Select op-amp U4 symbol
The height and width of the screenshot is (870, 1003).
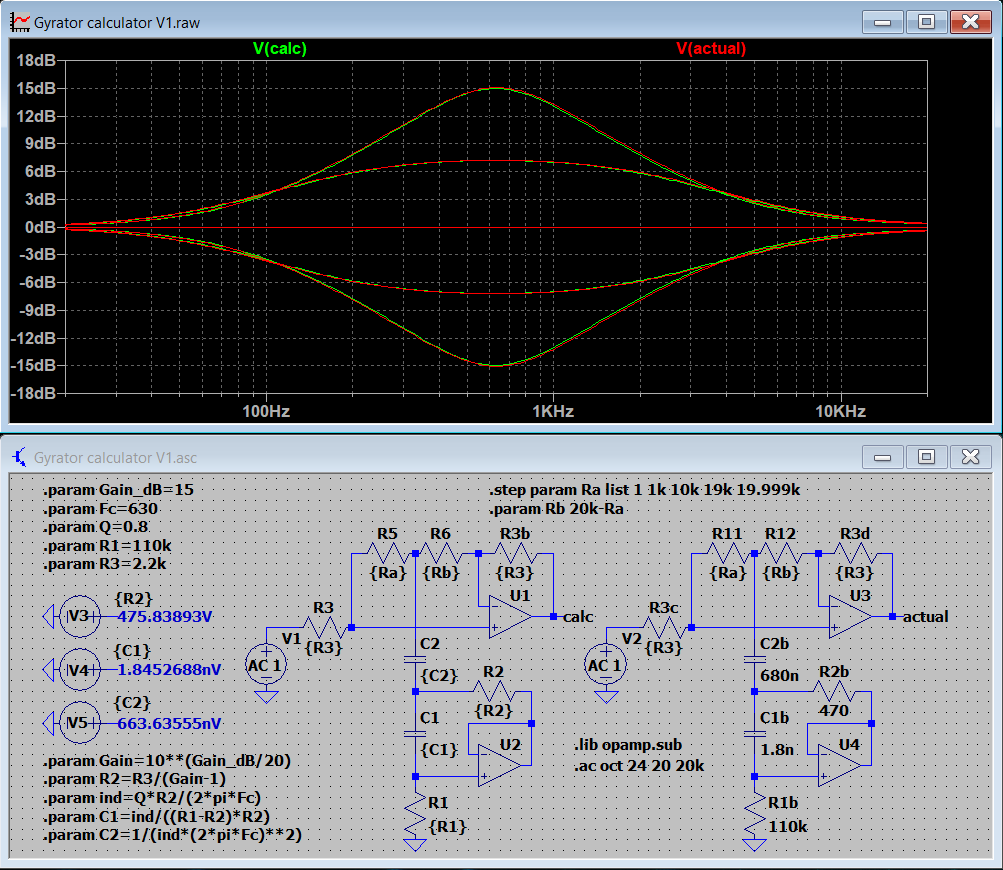(x=839, y=765)
